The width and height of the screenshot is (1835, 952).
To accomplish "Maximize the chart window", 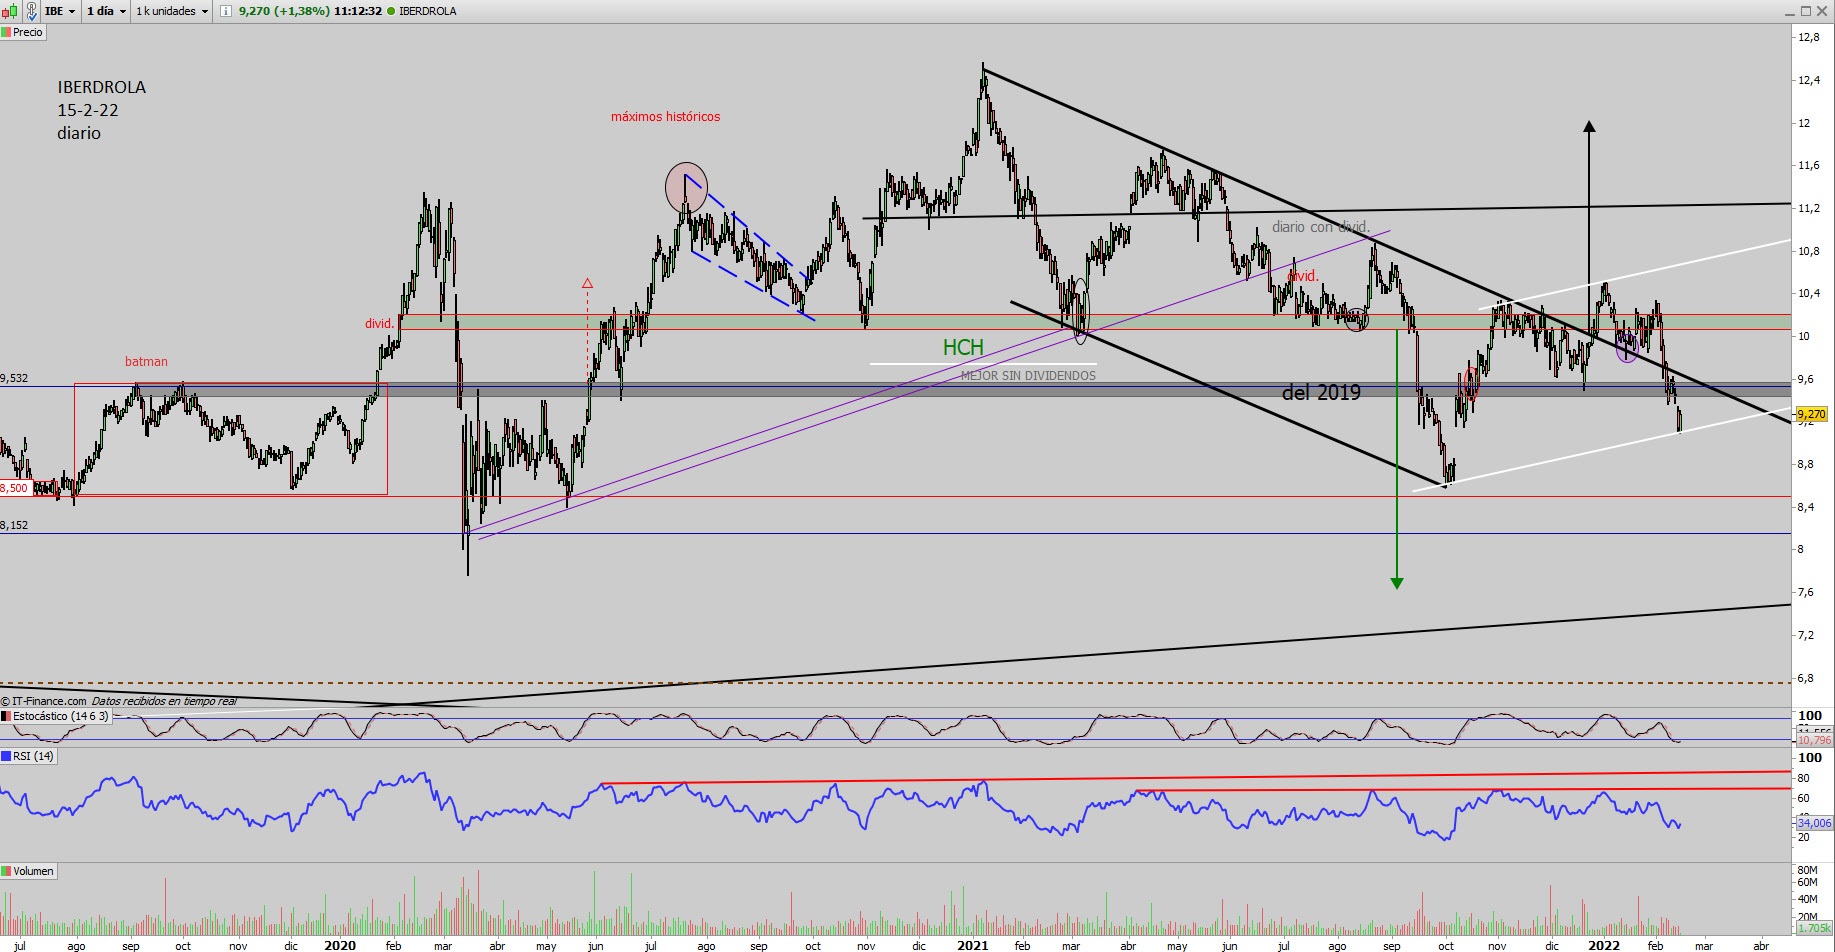I will point(1806,11).
